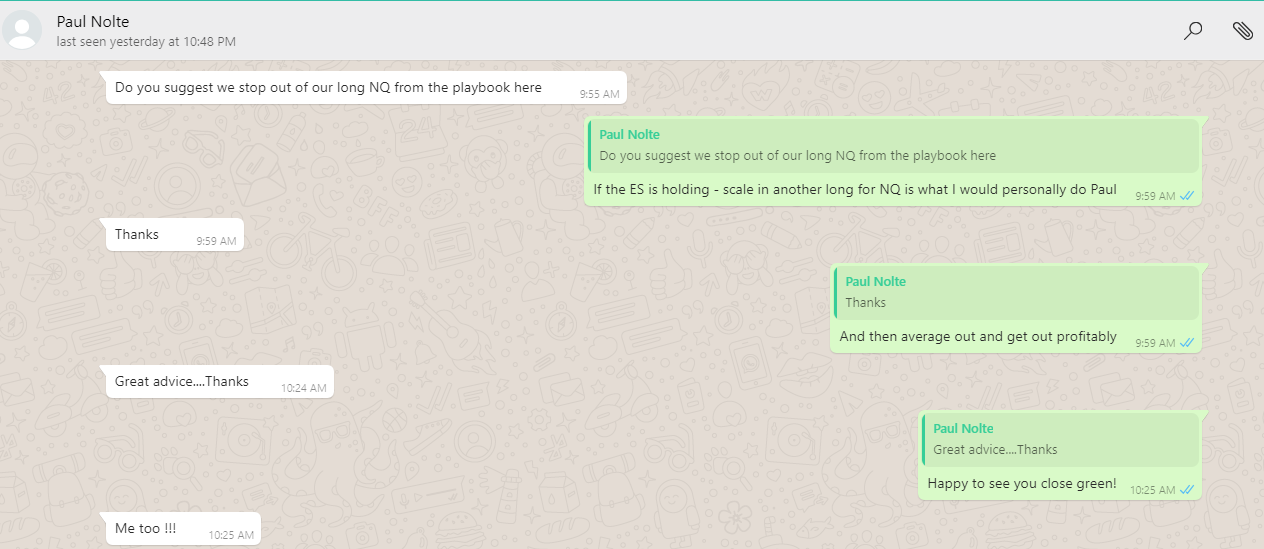Click the Paul Nolte name in header
This screenshot has height=549, width=1264.
tap(93, 22)
